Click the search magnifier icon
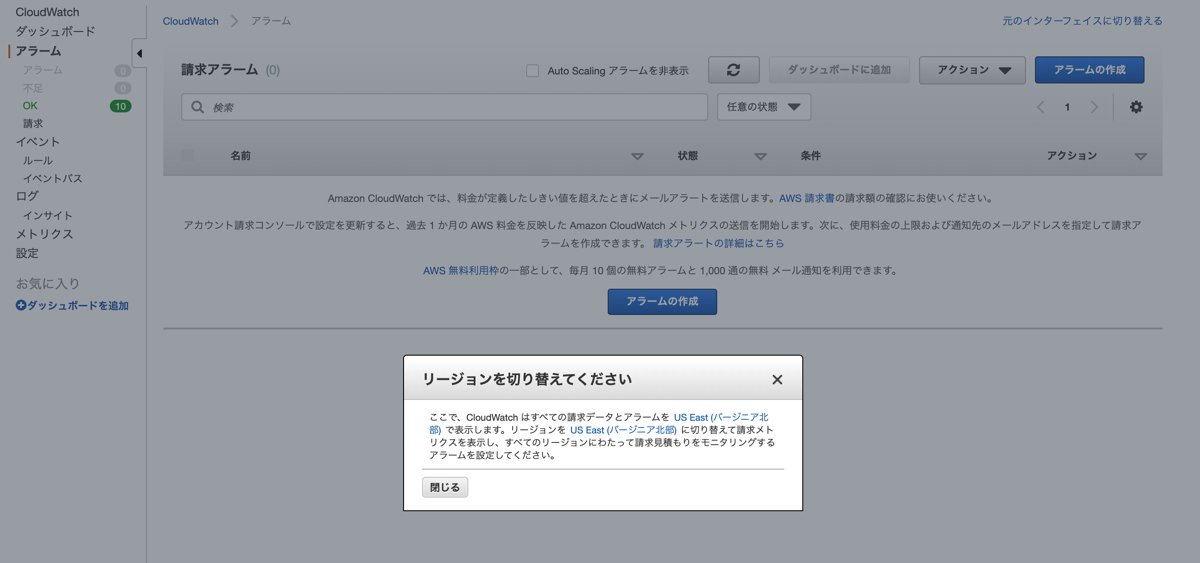This screenshot has height=563, width=1200. click(x=198, y=107)
